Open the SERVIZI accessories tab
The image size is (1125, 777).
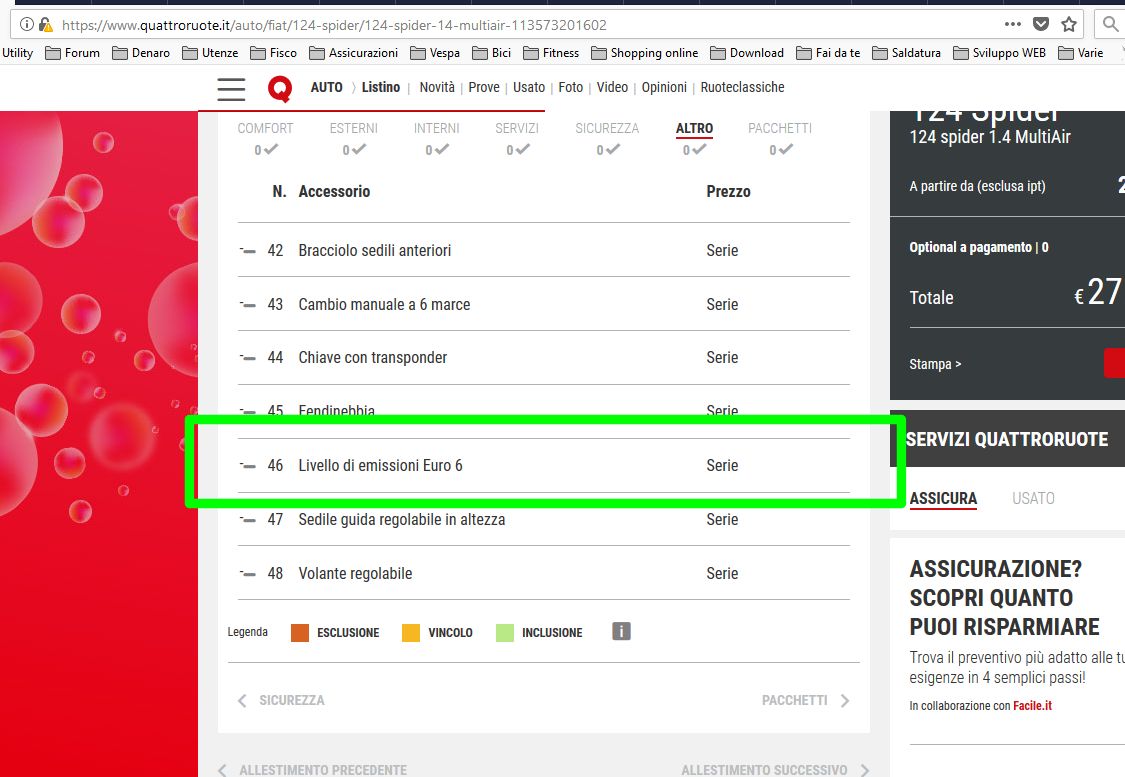[517, 128]
